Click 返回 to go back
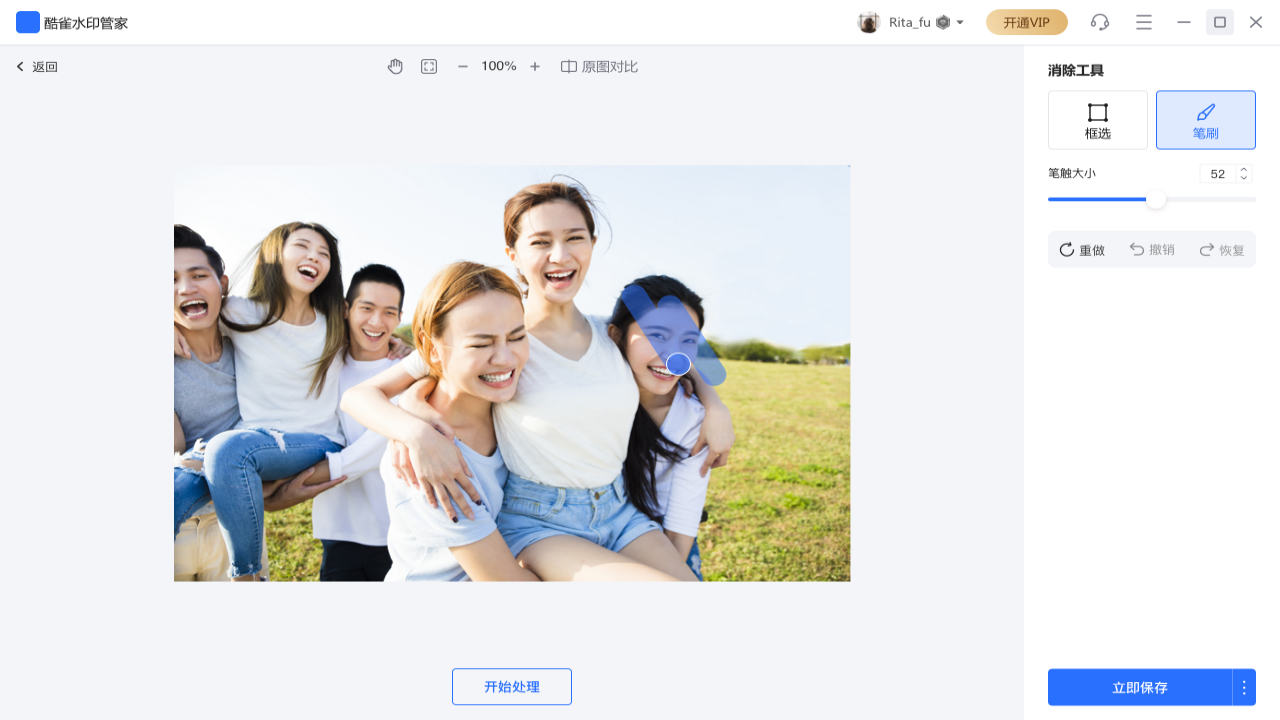 tap(36, 66)
